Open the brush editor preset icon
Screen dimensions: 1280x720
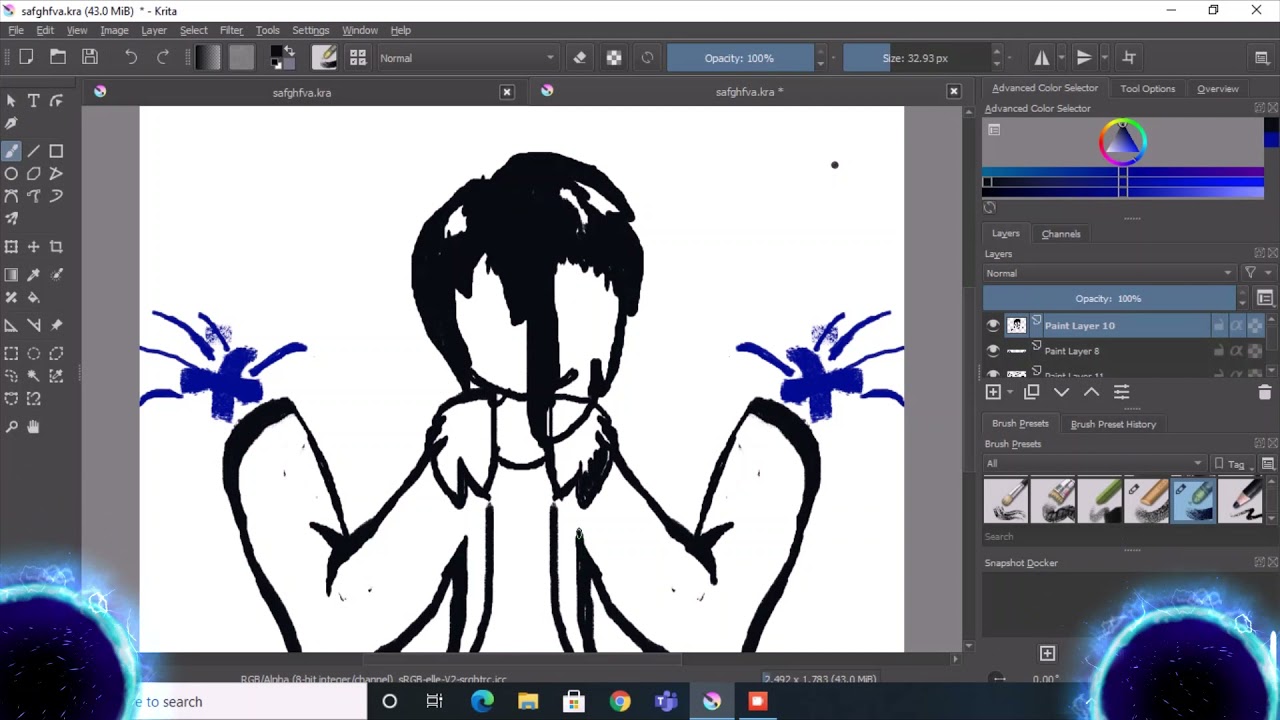tap(324, 58)
